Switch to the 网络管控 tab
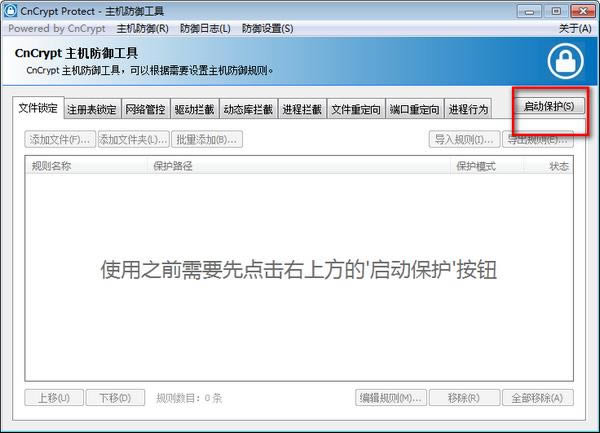The image size is (600, 433). pyautogui.click(x=145, y=109)
